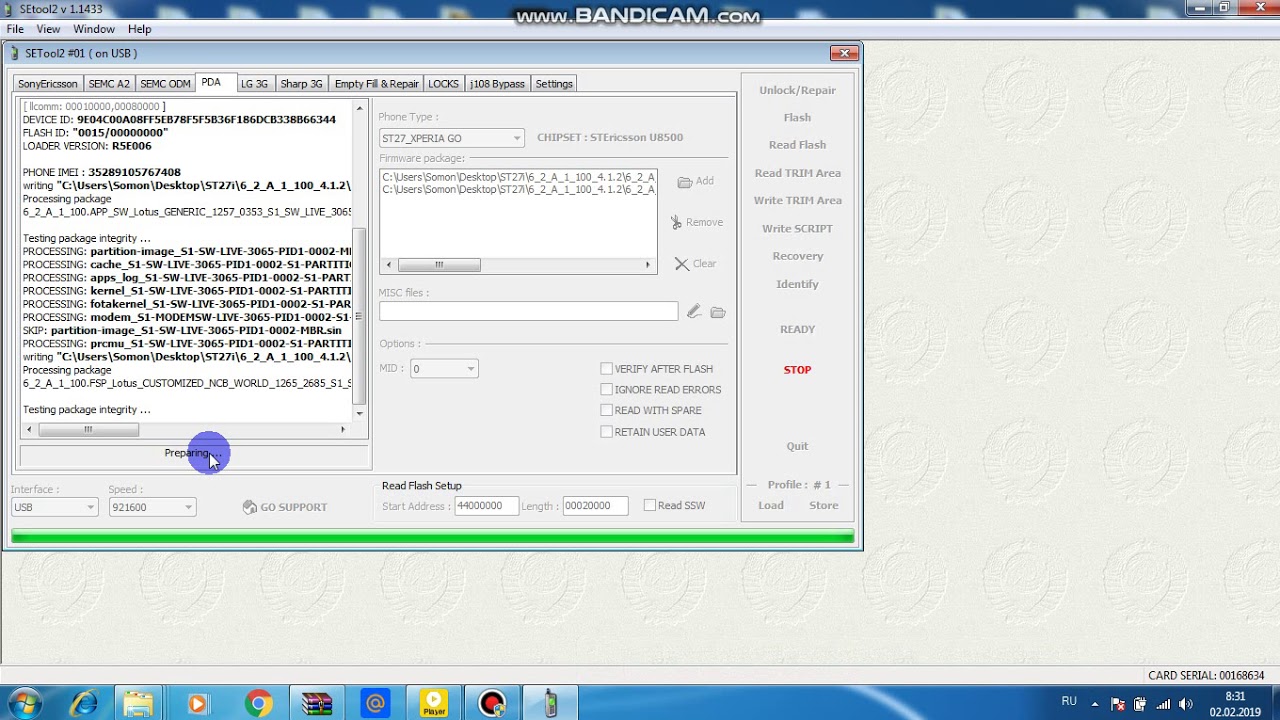
Task: Click the log panel horizontal scrollbar thumb
Action: click(88, 429)
